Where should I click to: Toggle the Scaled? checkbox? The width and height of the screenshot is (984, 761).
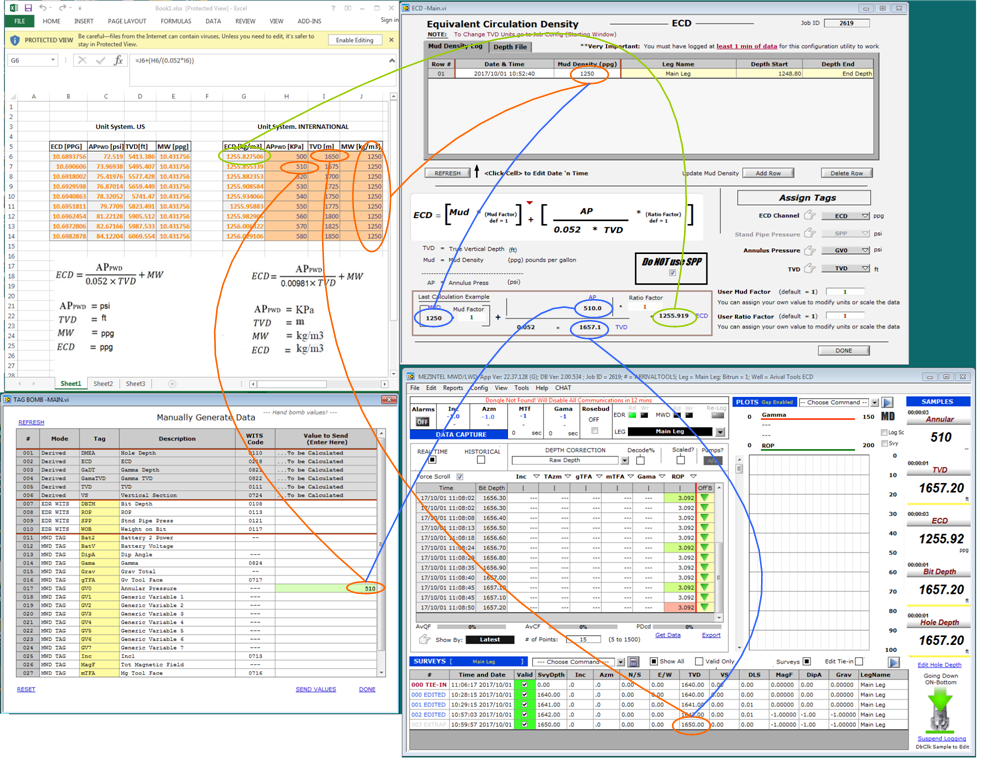click(x=680, y=460)
